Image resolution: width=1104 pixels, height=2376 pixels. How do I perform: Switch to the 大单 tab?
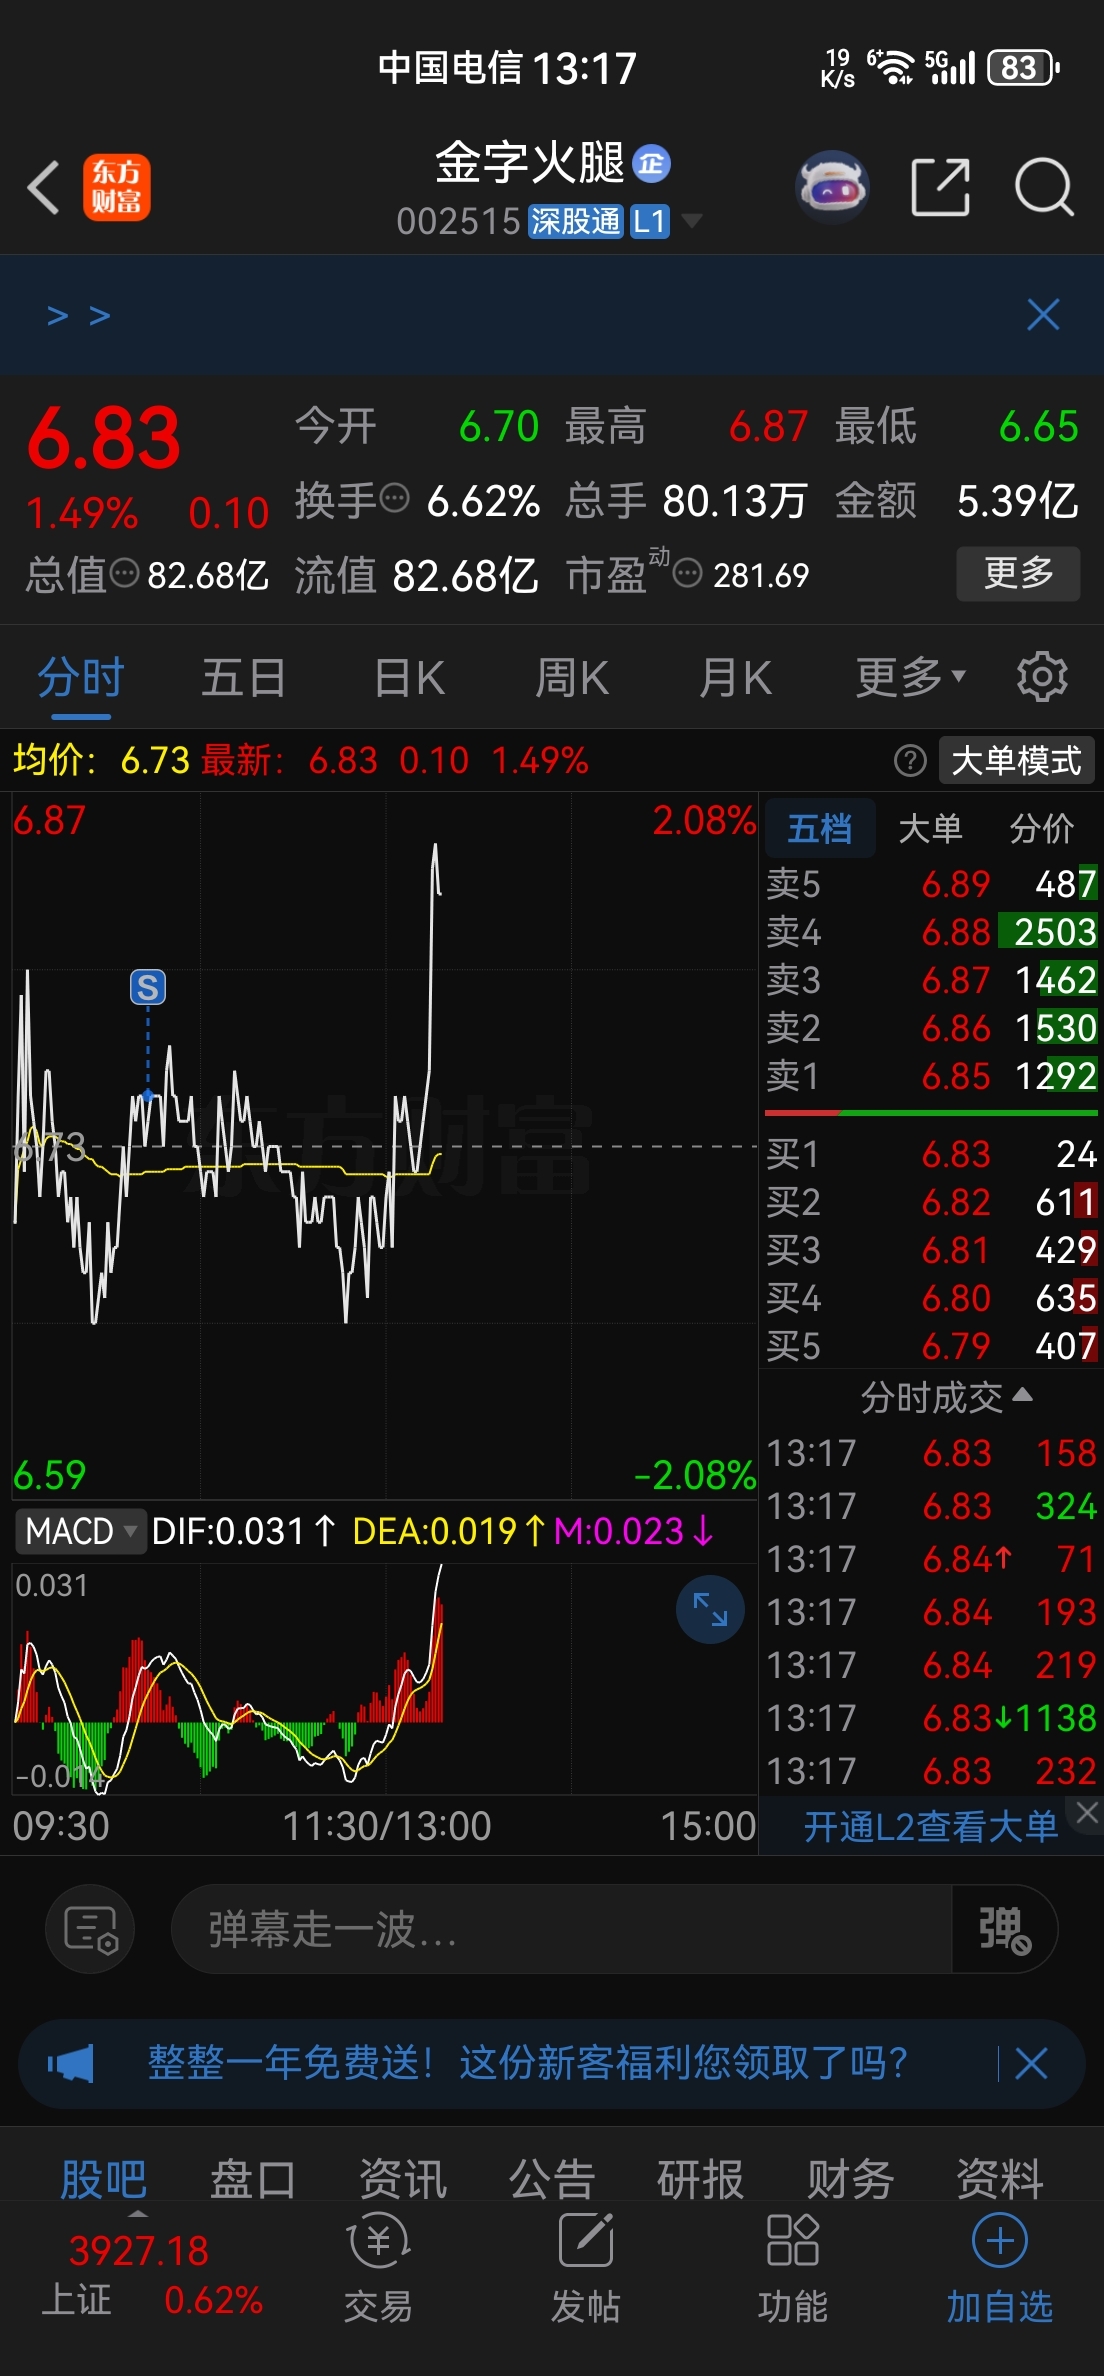click(930, 828)
